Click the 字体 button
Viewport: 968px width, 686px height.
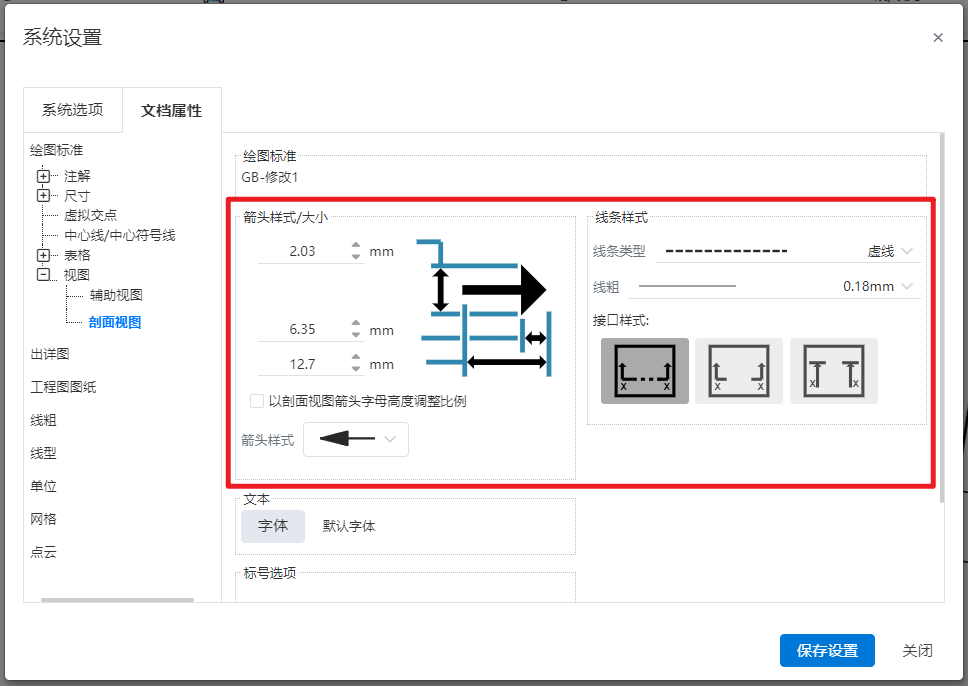click(x=273, y=526)
